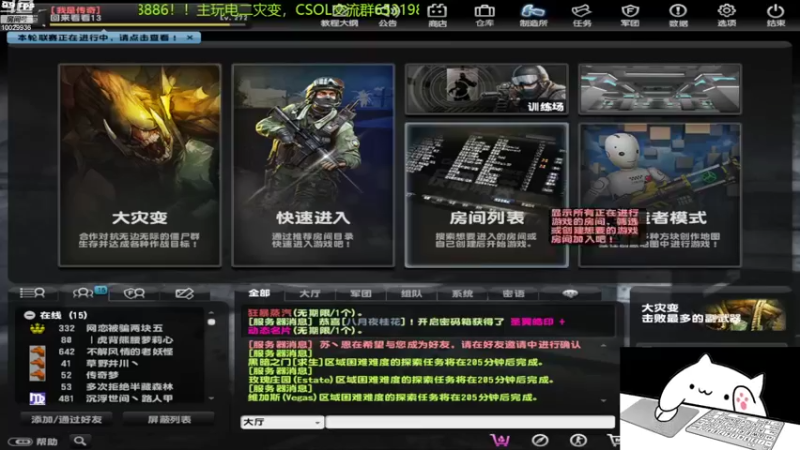Open the 任务 missions icon
The width and height of the screenshot is (800, 450).
pyautogui.click(x=582, y=15)
